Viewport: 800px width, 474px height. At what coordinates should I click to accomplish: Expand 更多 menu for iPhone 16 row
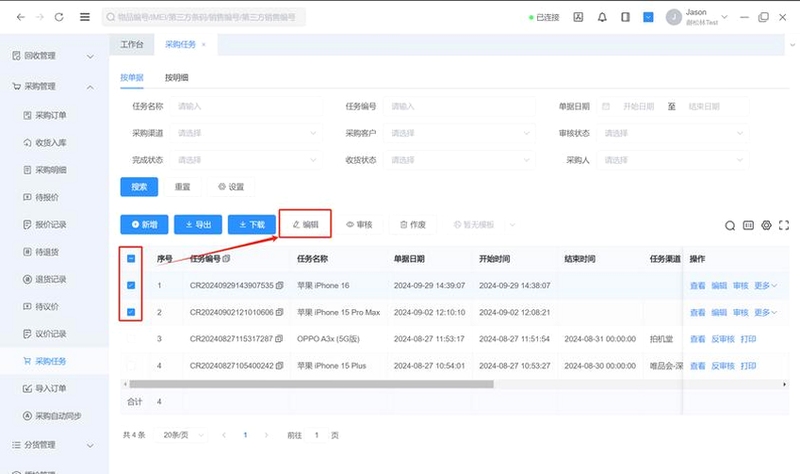click(765, 286)
